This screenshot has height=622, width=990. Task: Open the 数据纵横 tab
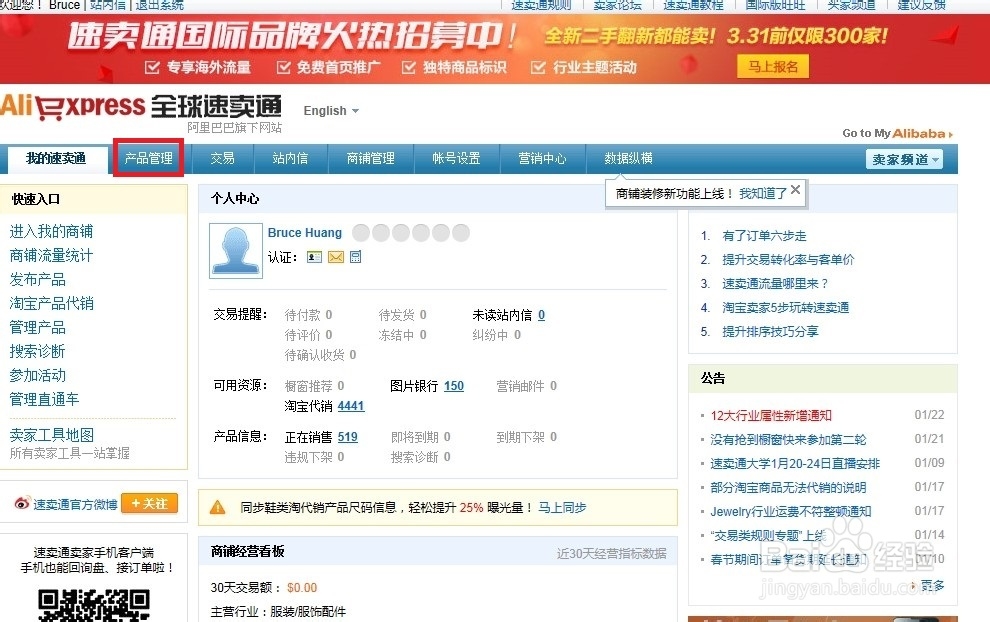pyautogui.click(x=628, y=158)
